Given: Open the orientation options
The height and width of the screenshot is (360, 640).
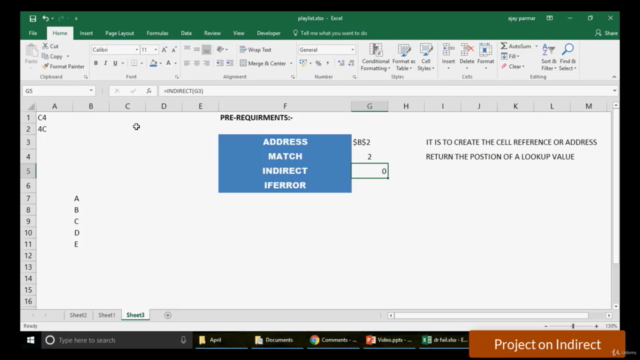Looking at the screenshot, I should click(x=222, y=50).
